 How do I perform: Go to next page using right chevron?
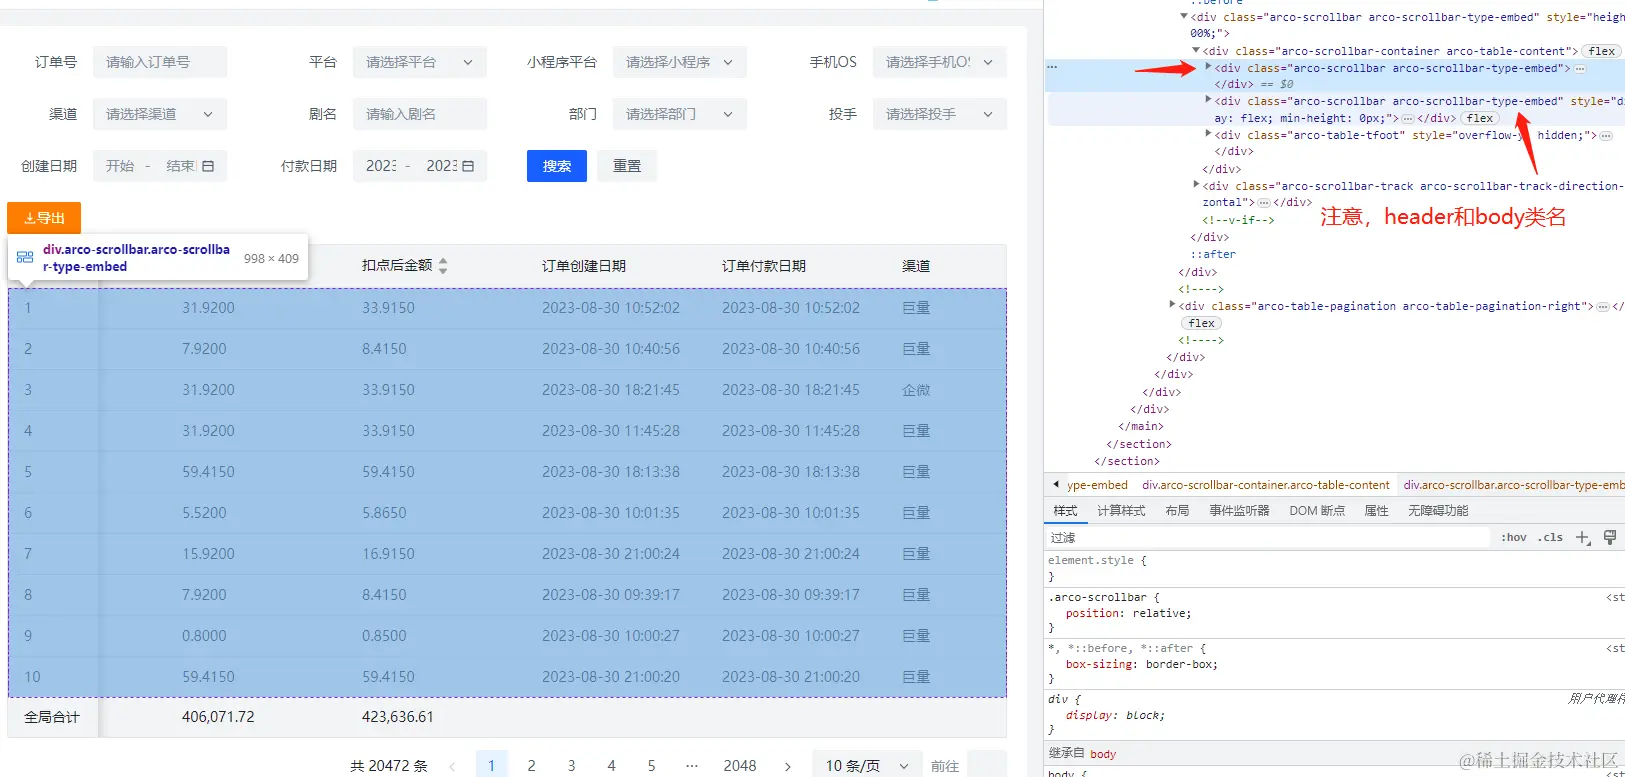[788, 766]
